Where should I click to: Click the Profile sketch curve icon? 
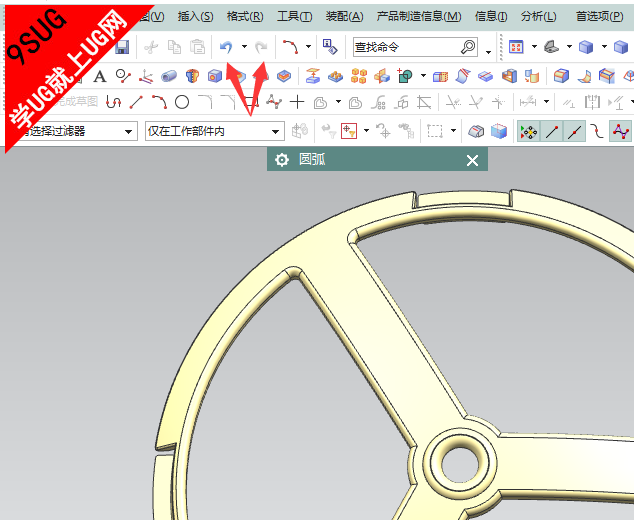(113, 102)
